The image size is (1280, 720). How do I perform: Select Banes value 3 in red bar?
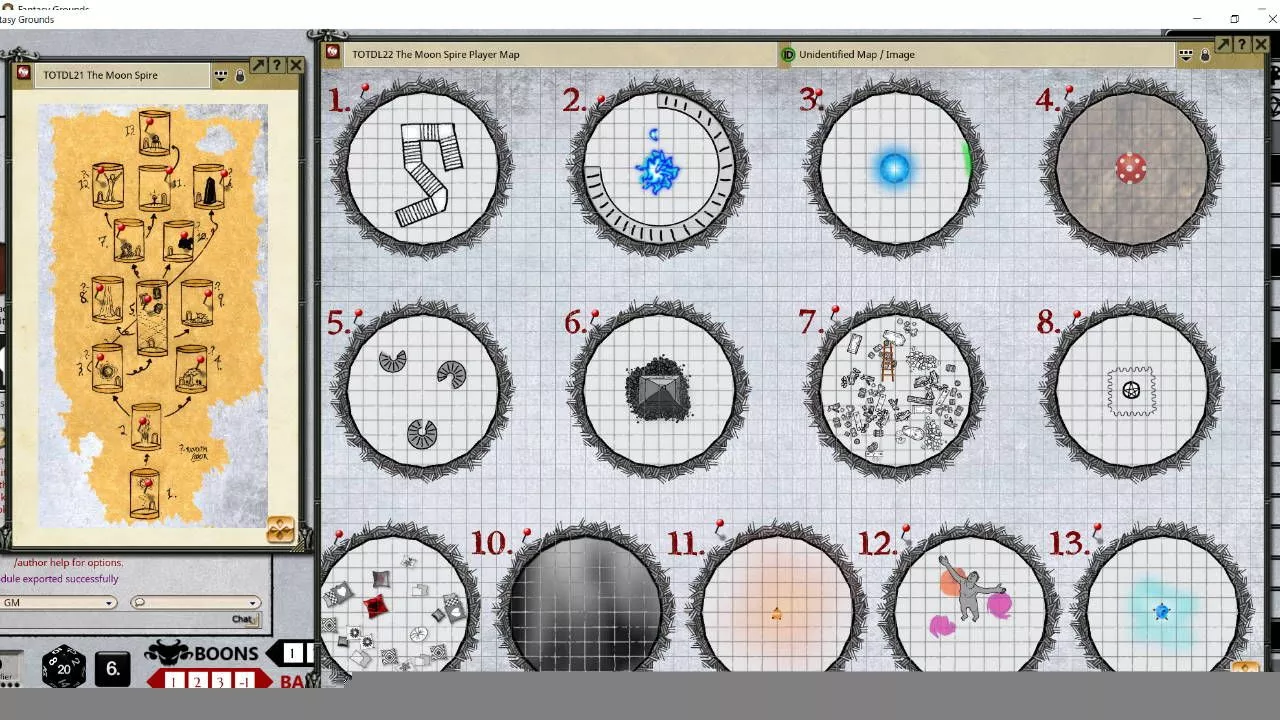pos(221,682)
